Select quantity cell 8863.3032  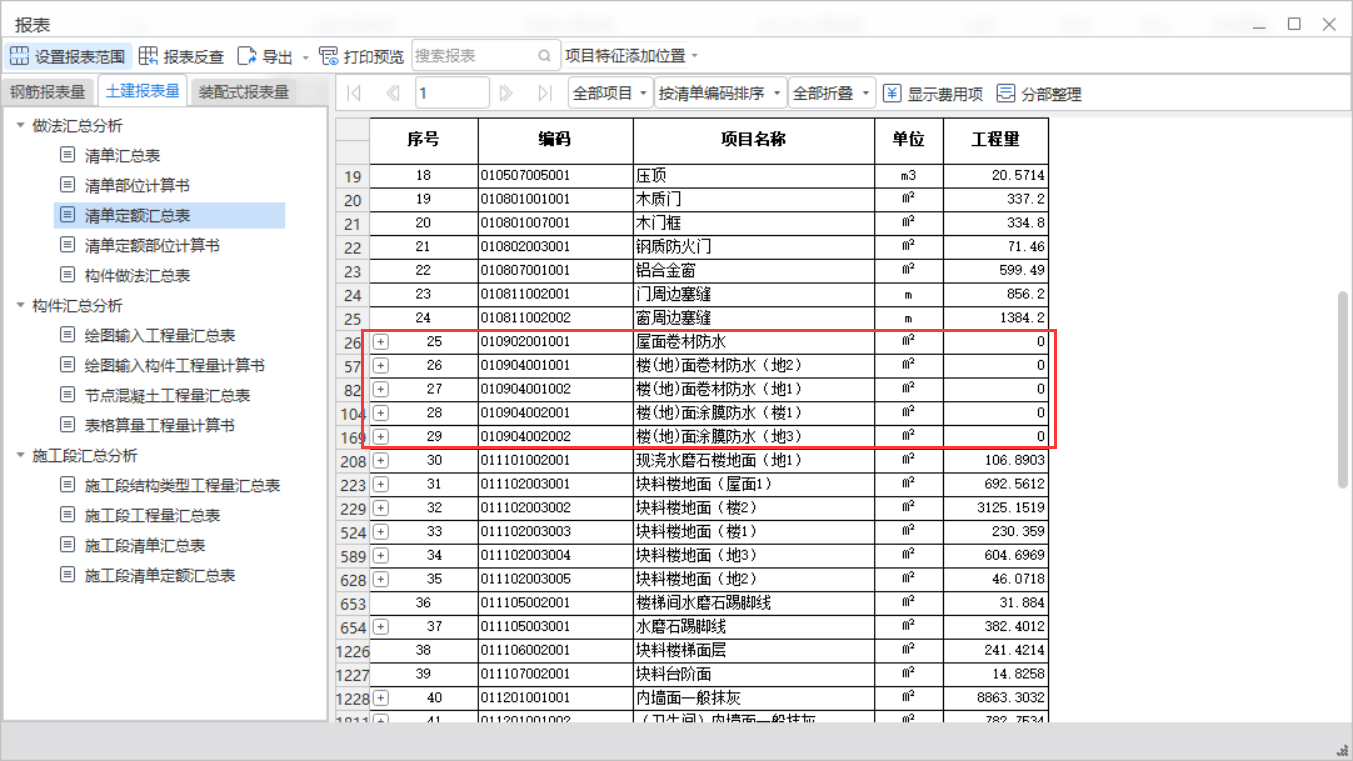995,698
